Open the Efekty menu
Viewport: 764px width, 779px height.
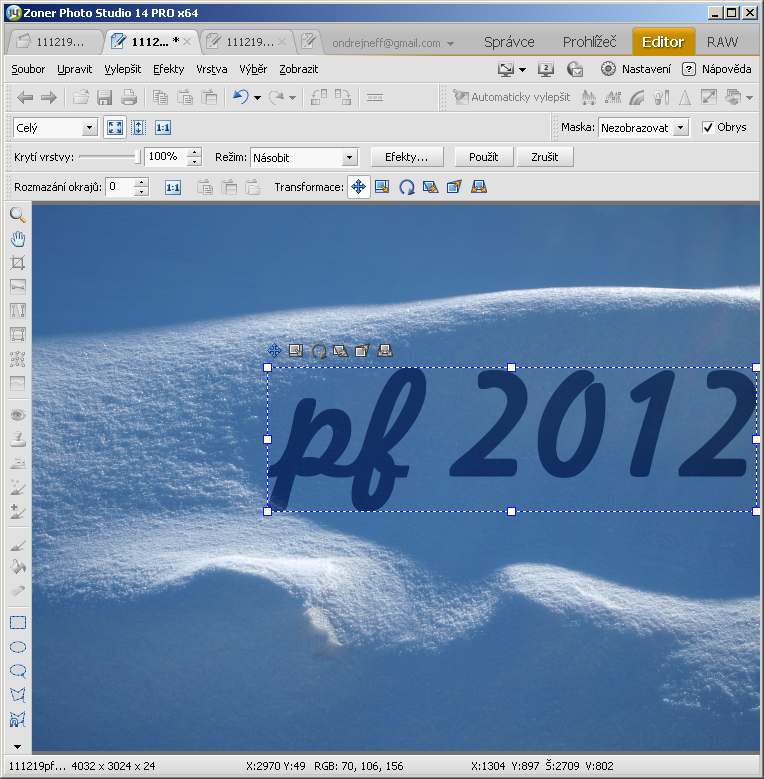click(168, 69)
